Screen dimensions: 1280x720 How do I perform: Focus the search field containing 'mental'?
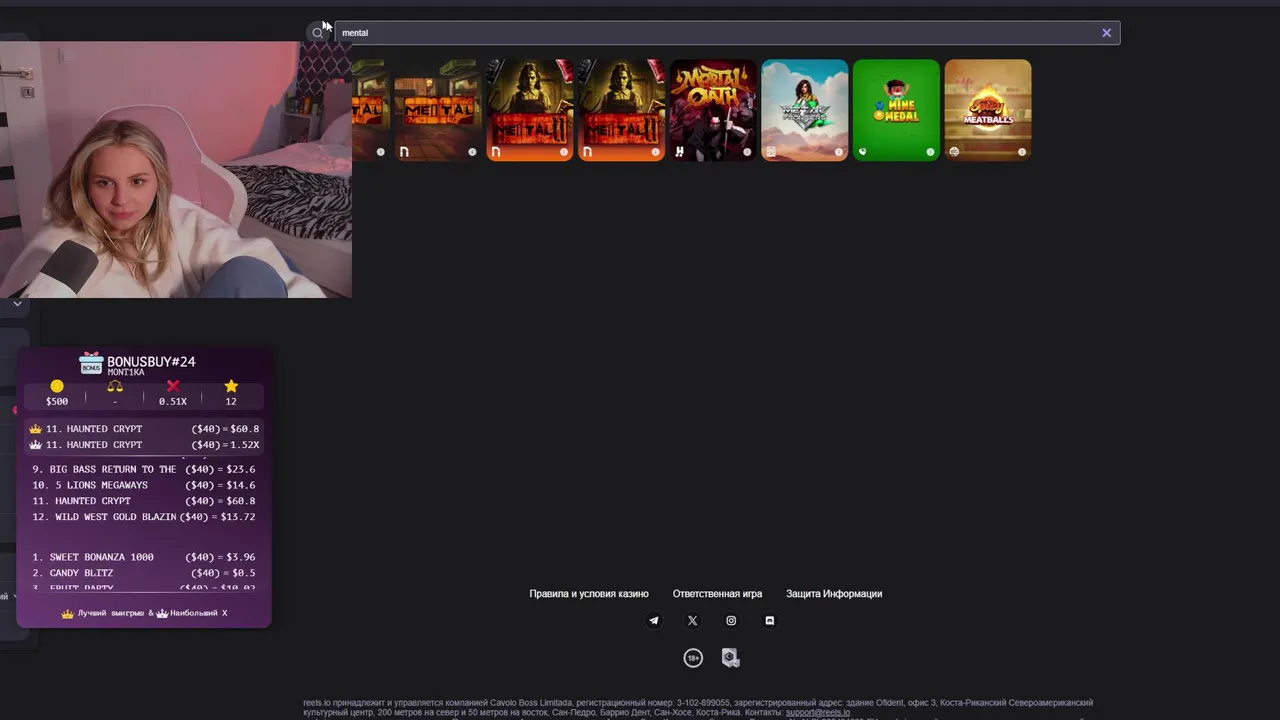[x=727, y=33]
